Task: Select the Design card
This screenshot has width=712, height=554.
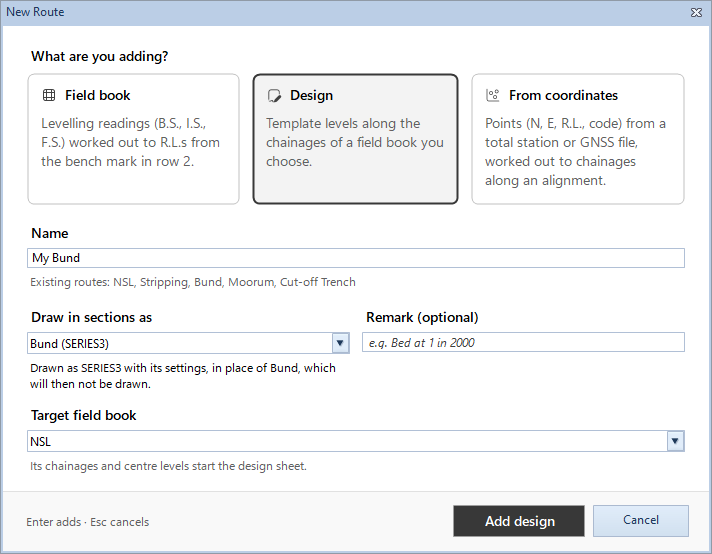Action: pos(356,139)
